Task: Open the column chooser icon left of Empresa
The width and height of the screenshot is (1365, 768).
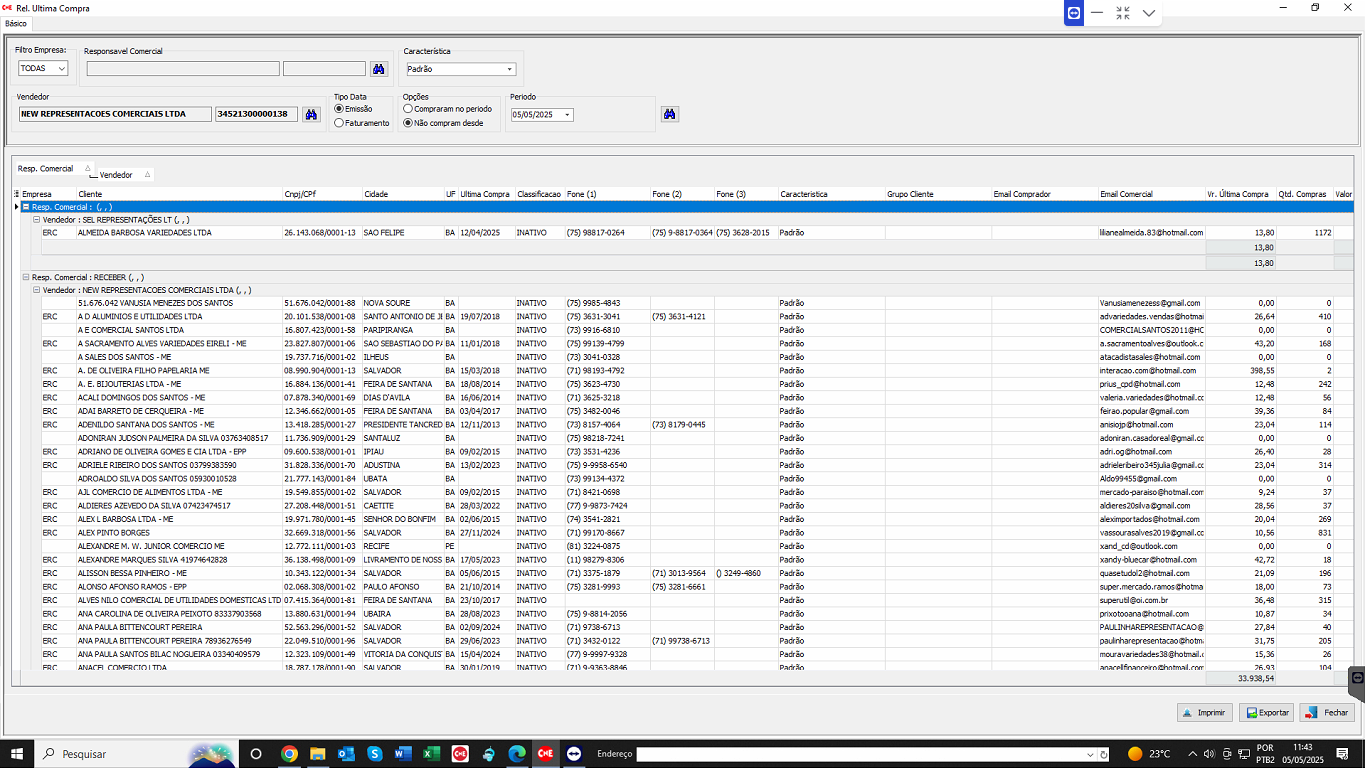Action: 16,194
